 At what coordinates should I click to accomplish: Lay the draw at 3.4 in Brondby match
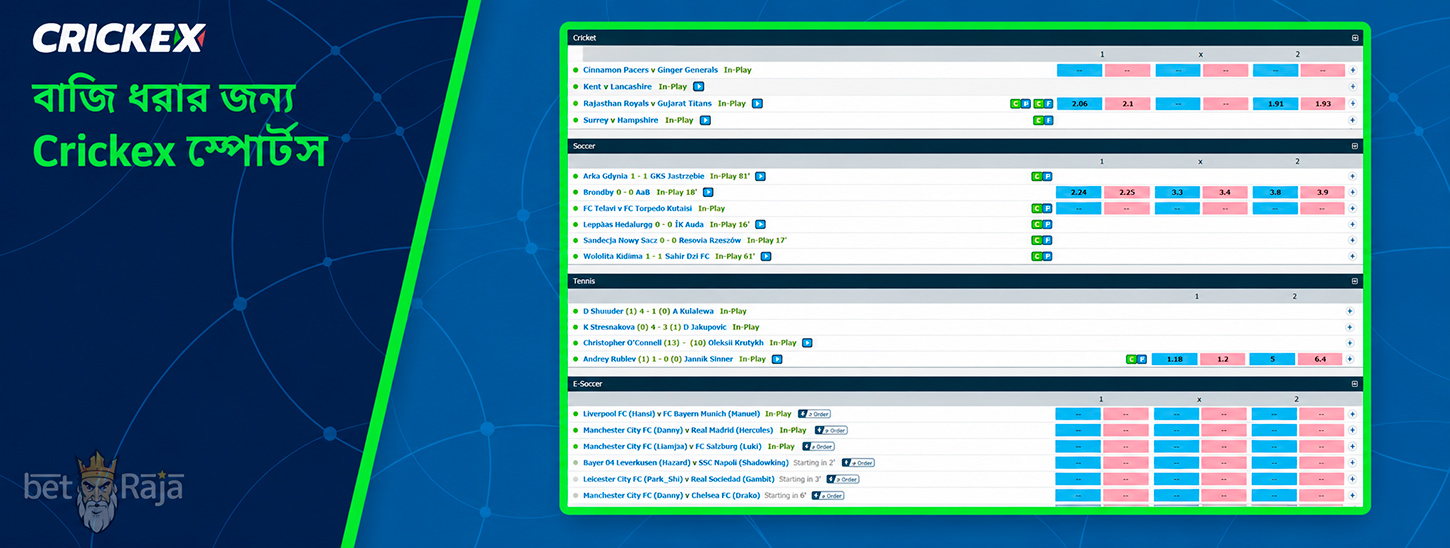1225,192
